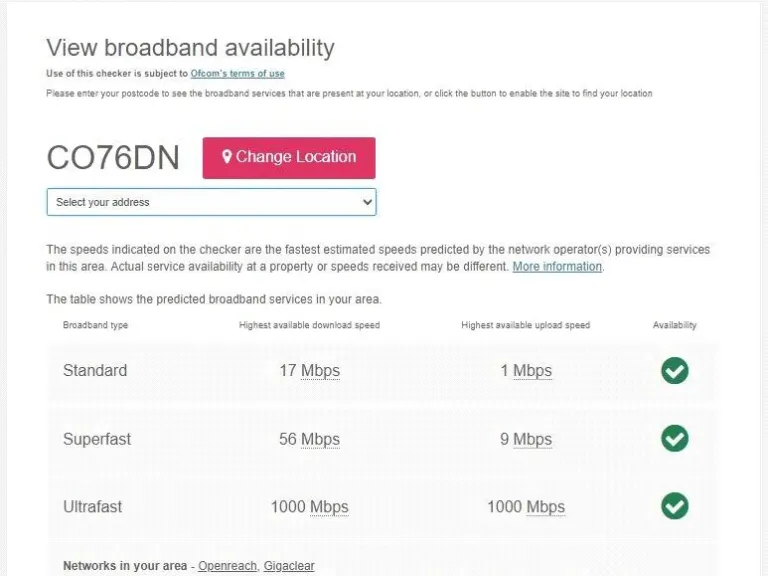Screen dimensions: 768x576
Task: Click Mbps in Ultrafast 1000 upload speed
Action: (545, 507)
